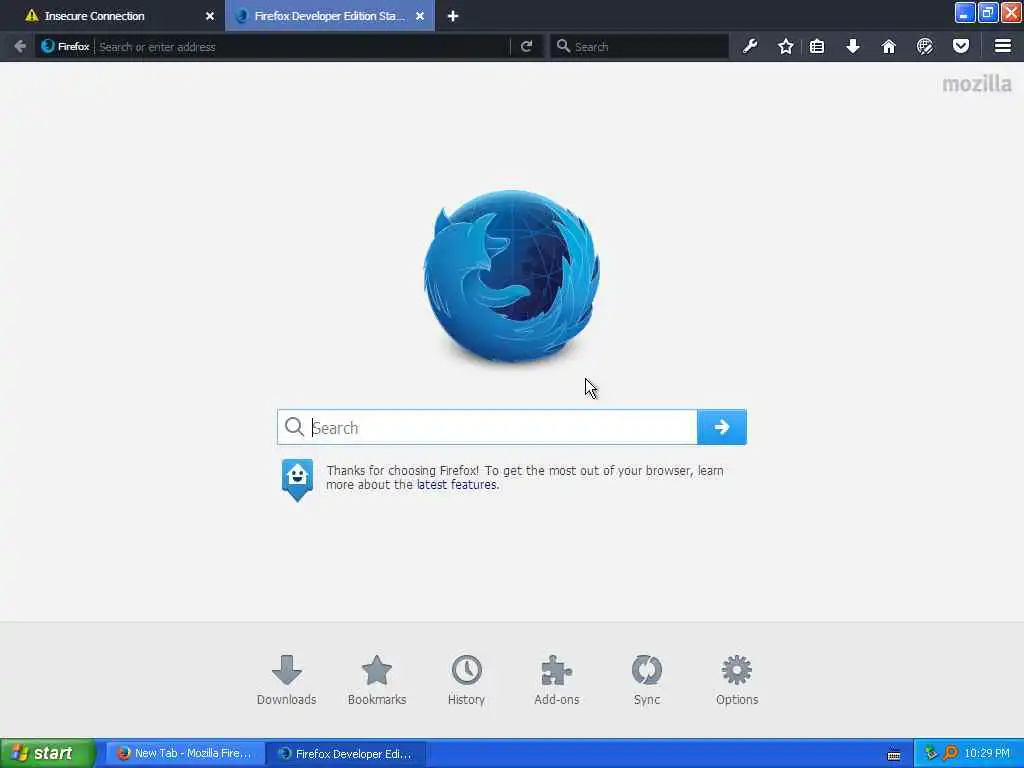Save page to Pocket icon
The height and width of the screenshot is (768, 1024).
coord(961,46)
